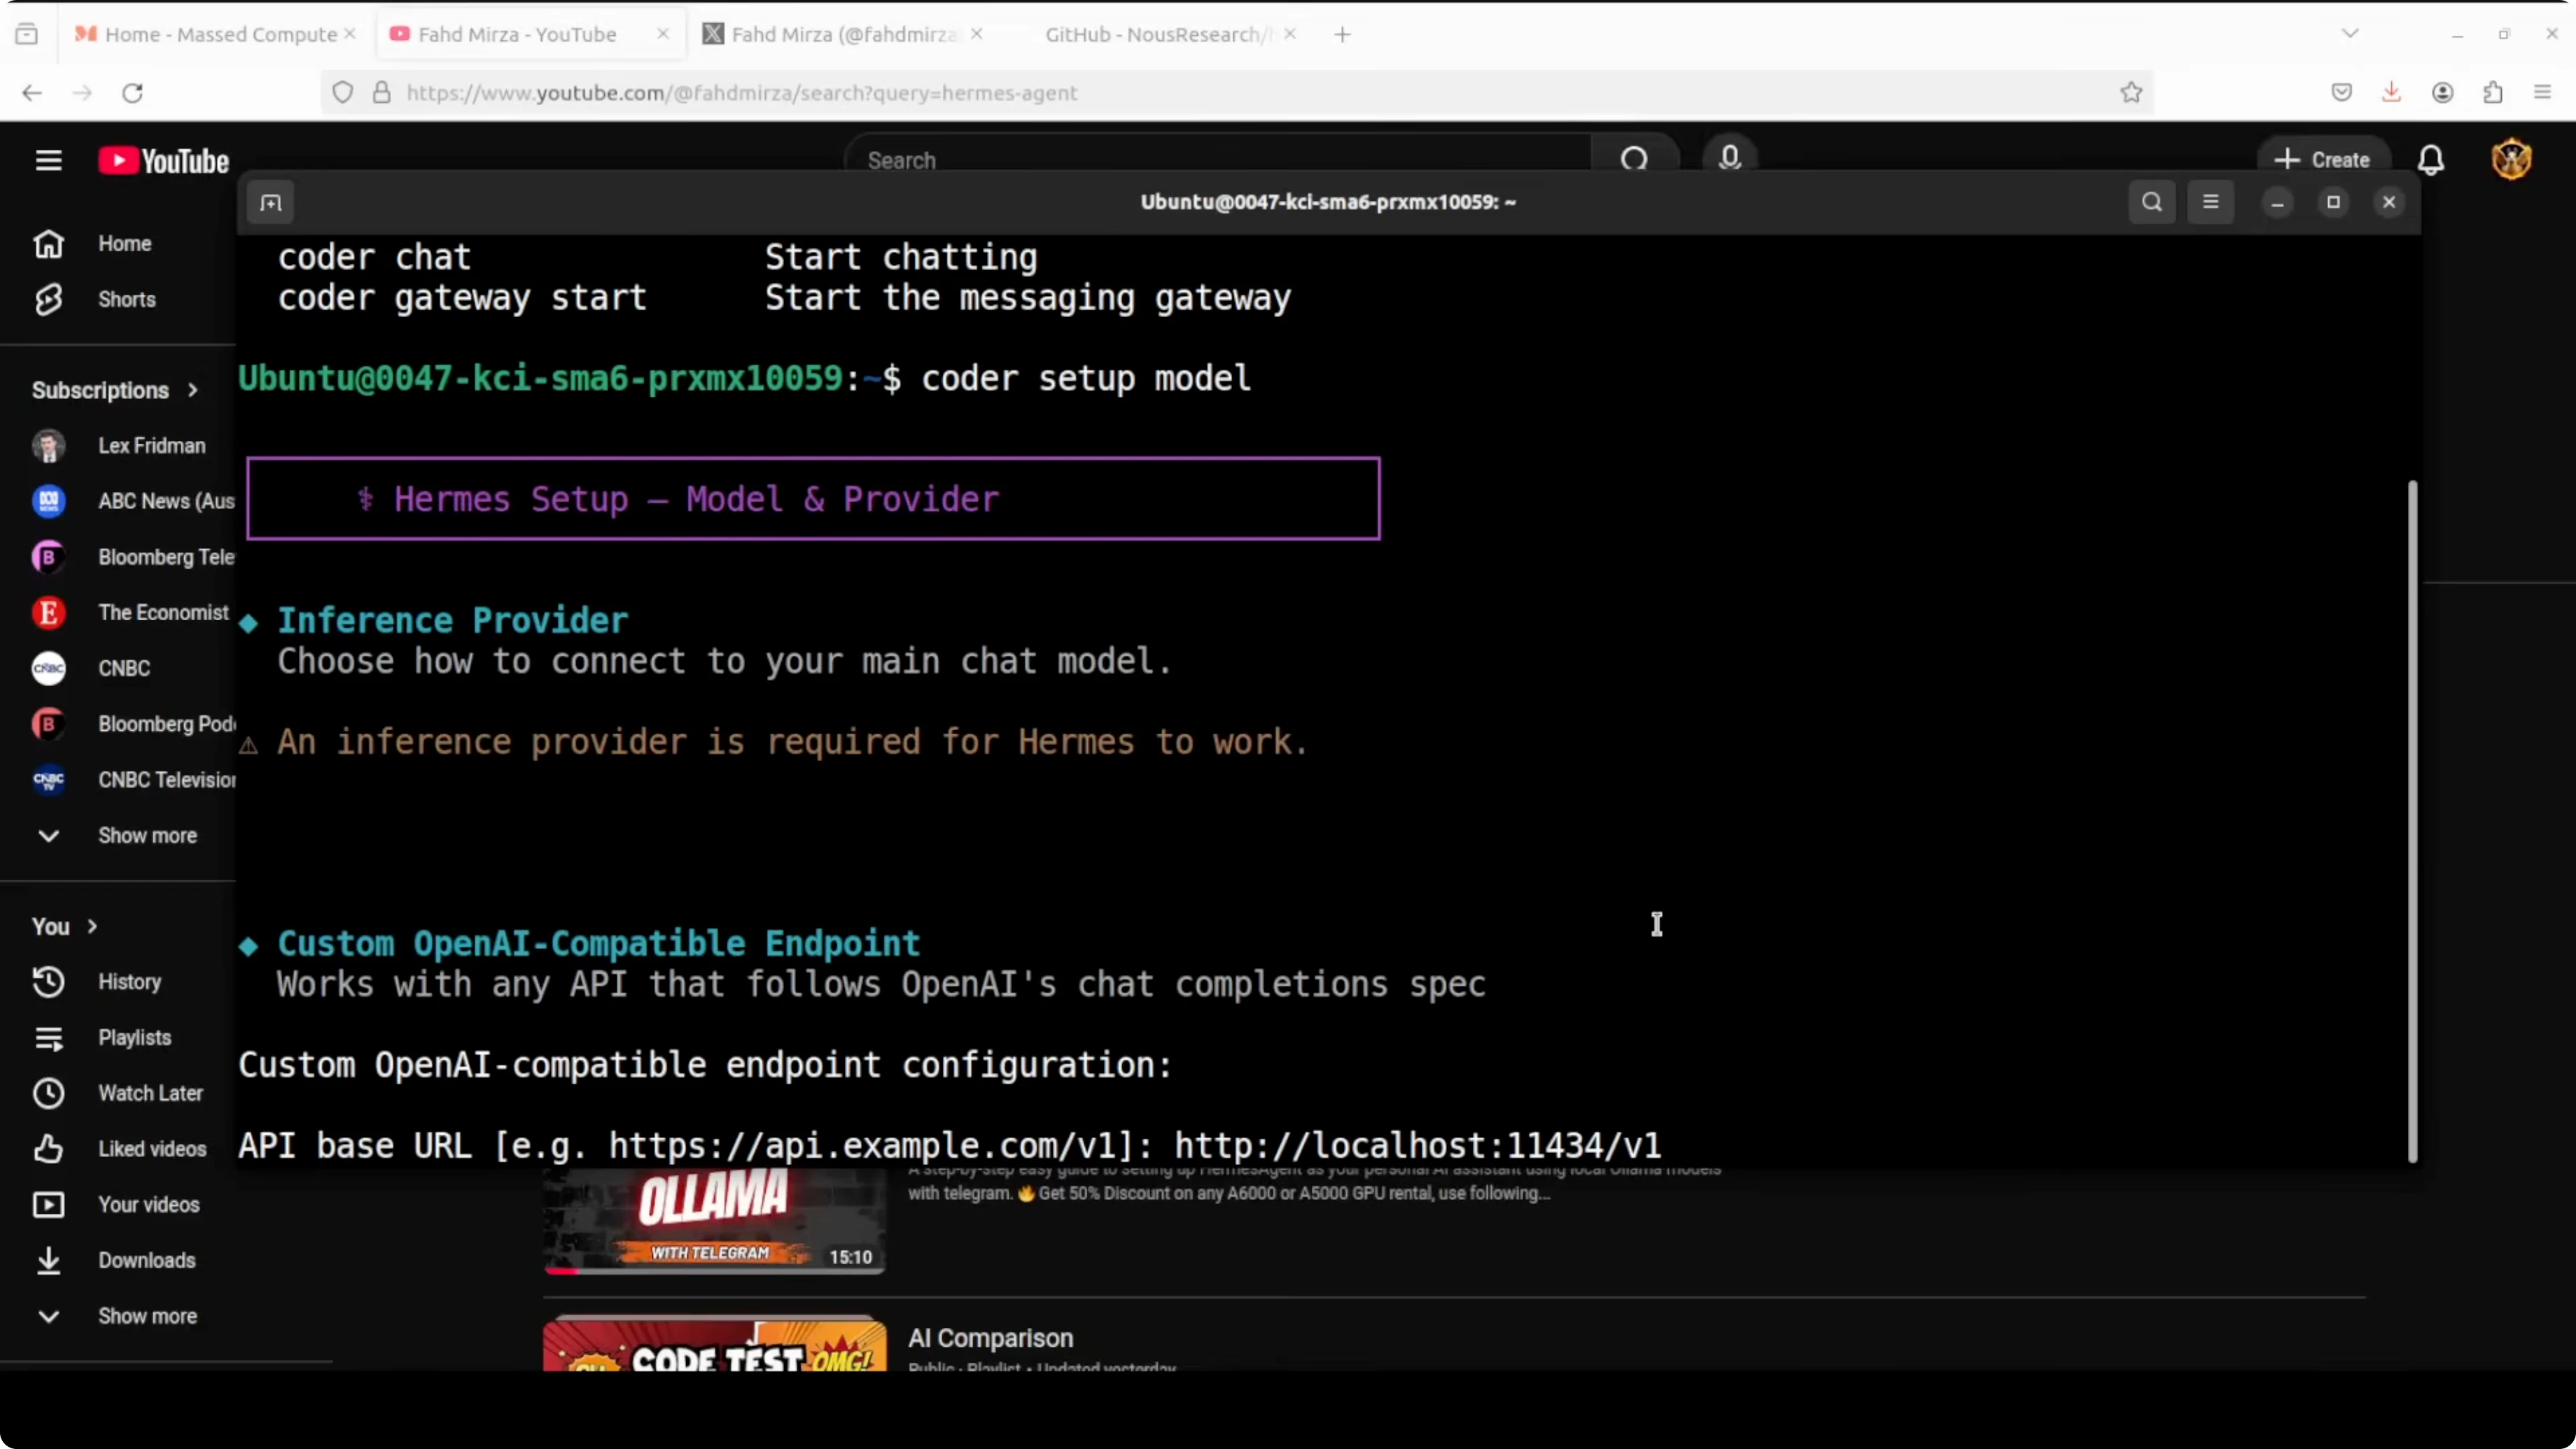2576x1449 pixels.
Task: Click the YouTube logo
Action: coord(164,161)
